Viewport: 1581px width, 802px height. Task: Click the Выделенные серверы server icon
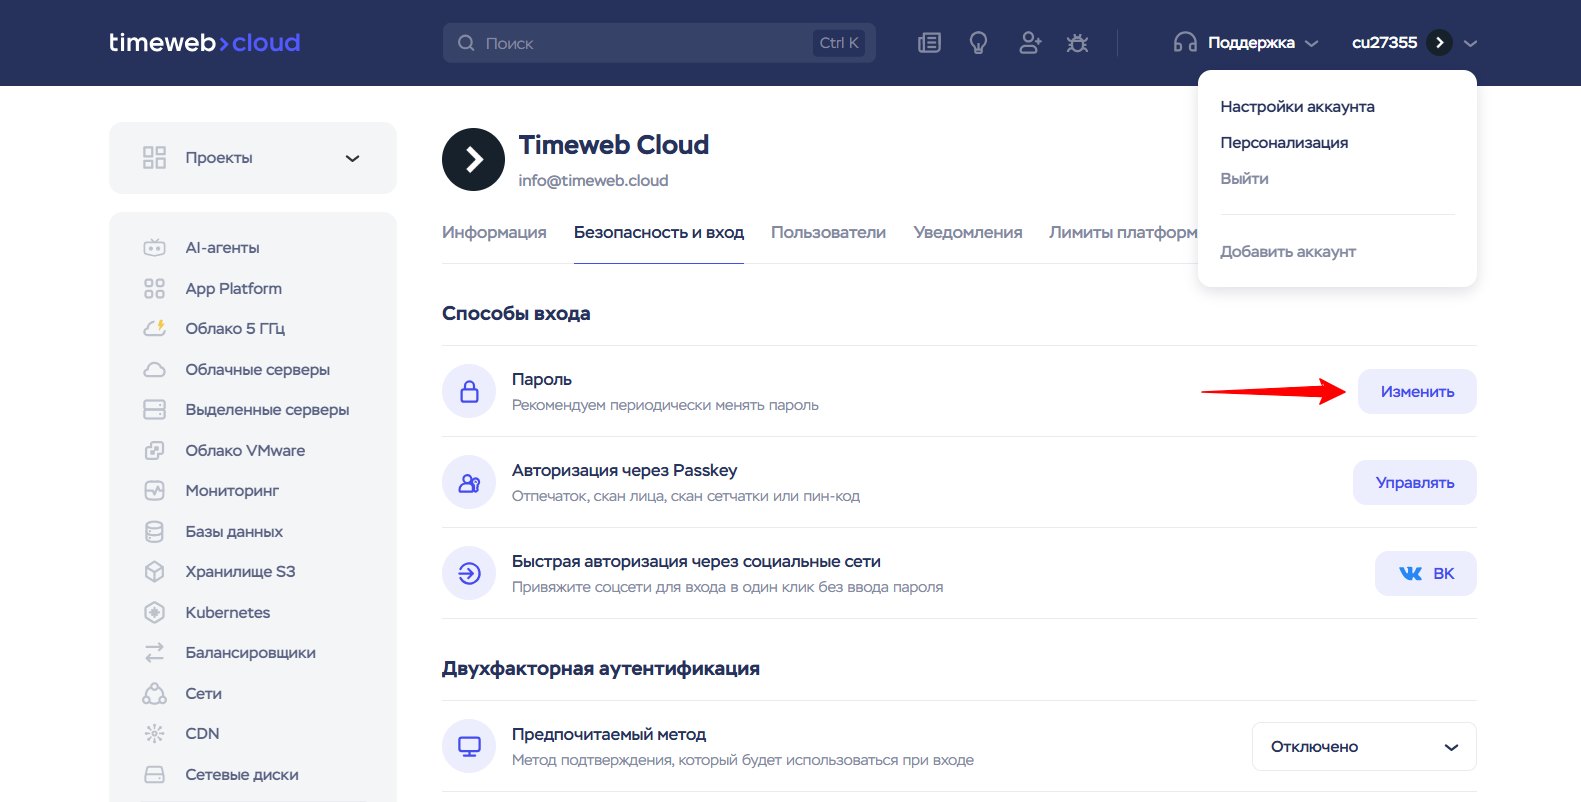[154, 410]
